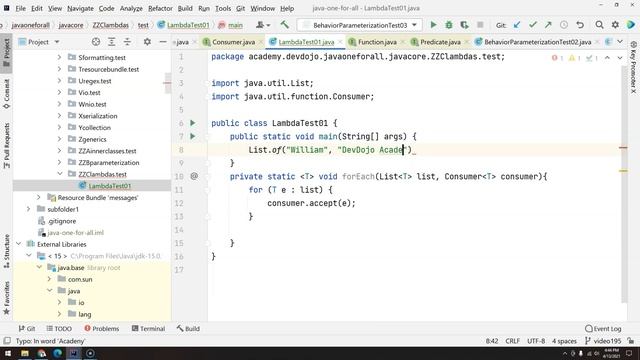Open Project panel options gear

click(147, 42)
